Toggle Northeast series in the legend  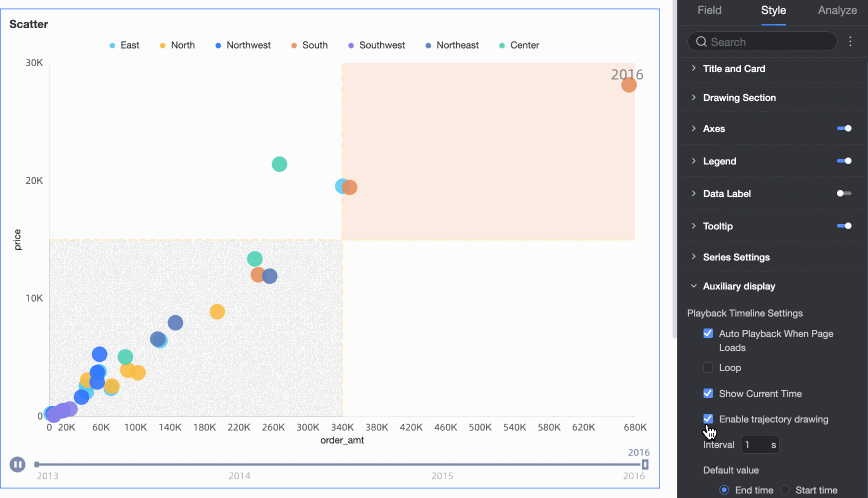452,45
